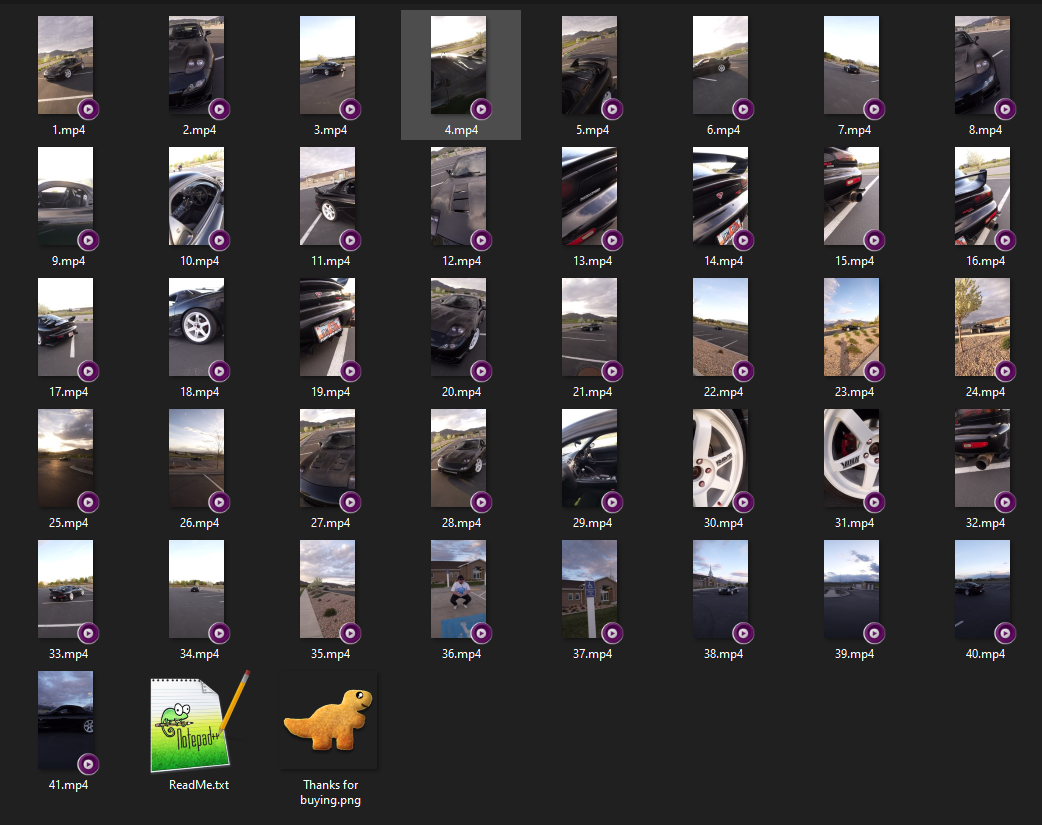This screenshot has width=1042, height=825.
Task: Select the 10.mp4 car interior thumbnail
Action: pos(196,195)
